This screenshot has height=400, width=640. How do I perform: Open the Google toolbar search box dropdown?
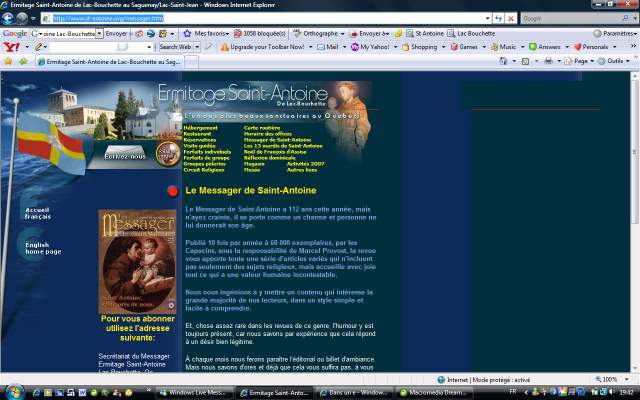[99, 33]
